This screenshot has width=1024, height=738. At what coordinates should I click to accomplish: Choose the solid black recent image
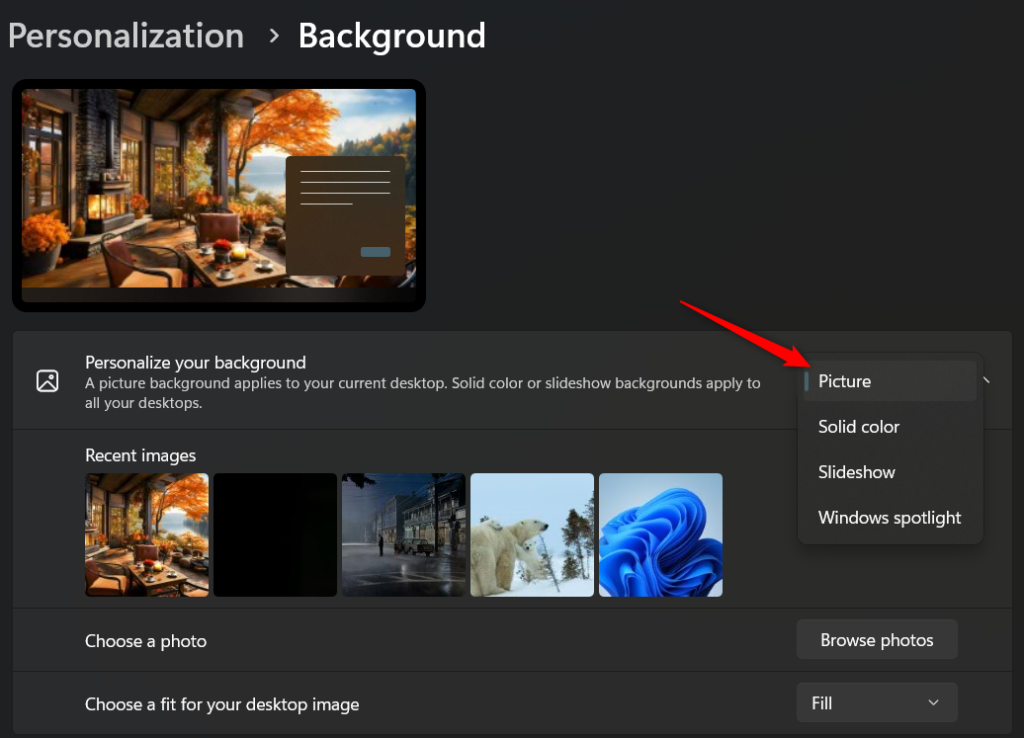coord(275,535)
